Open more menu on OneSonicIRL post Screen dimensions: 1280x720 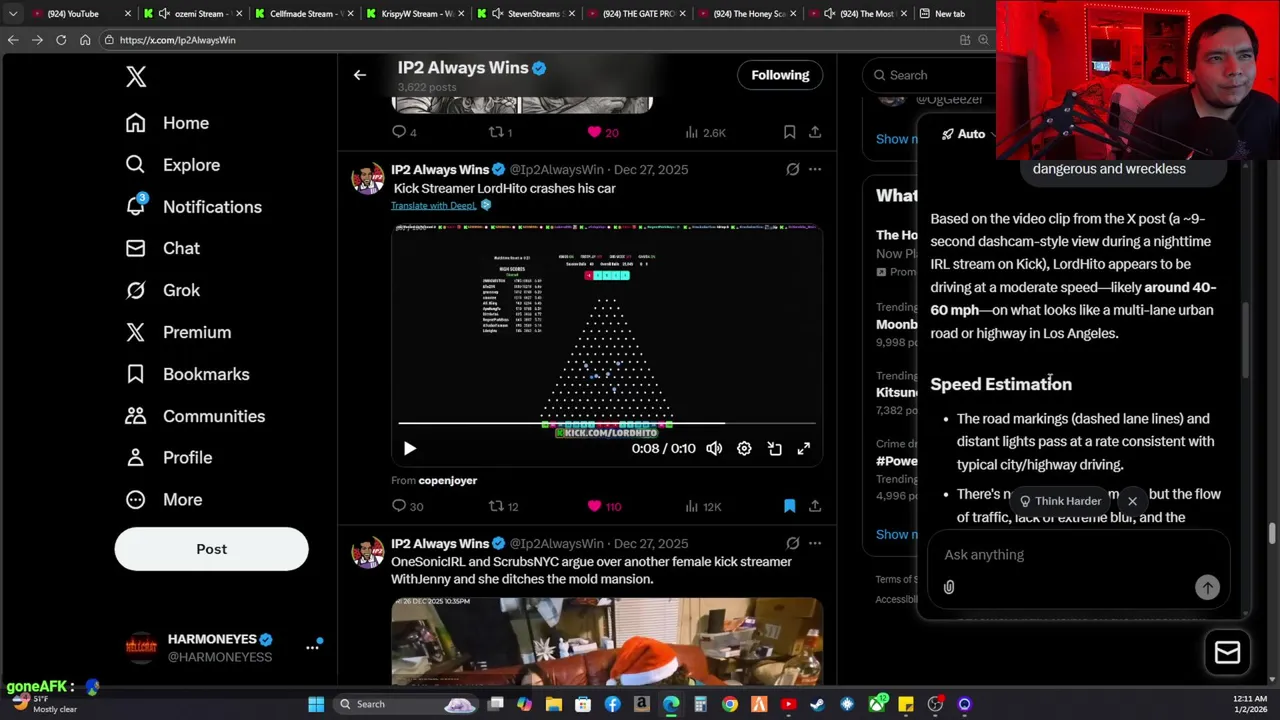point(815,543)
